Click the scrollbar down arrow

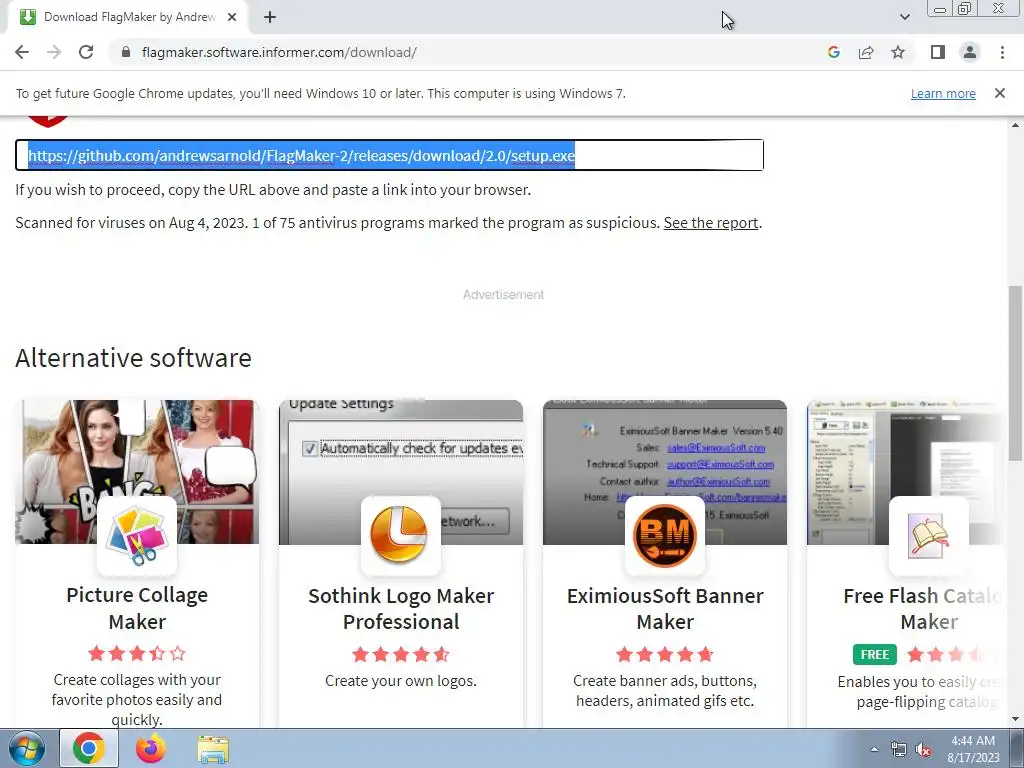click(x=1015, y=719)
